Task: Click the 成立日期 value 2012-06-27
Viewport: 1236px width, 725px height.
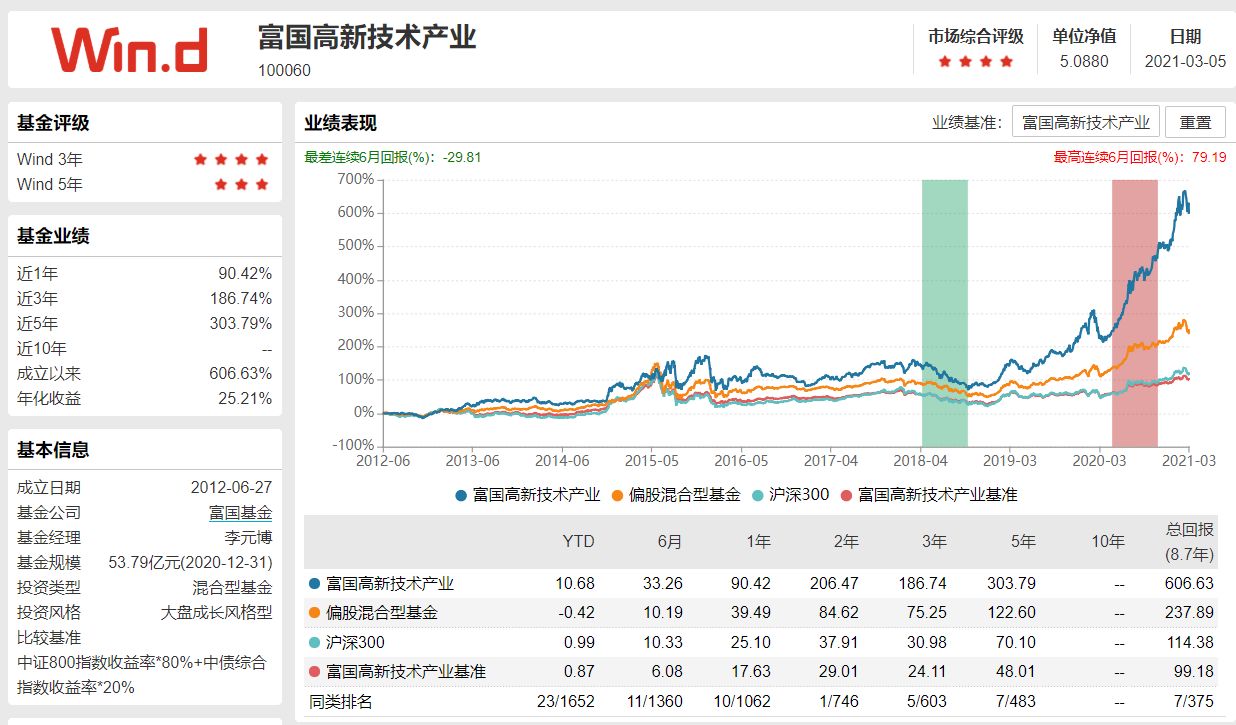Action: 231,488
